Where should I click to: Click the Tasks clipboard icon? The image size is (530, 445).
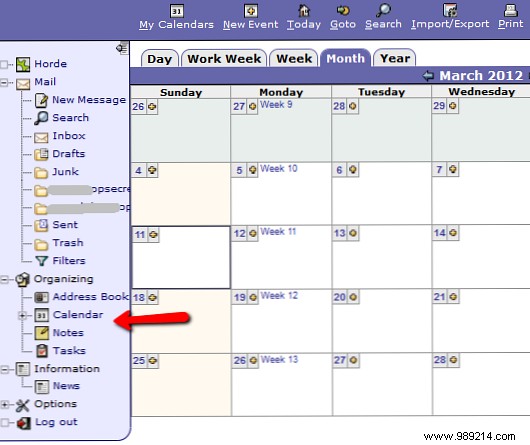coord(42,351)
